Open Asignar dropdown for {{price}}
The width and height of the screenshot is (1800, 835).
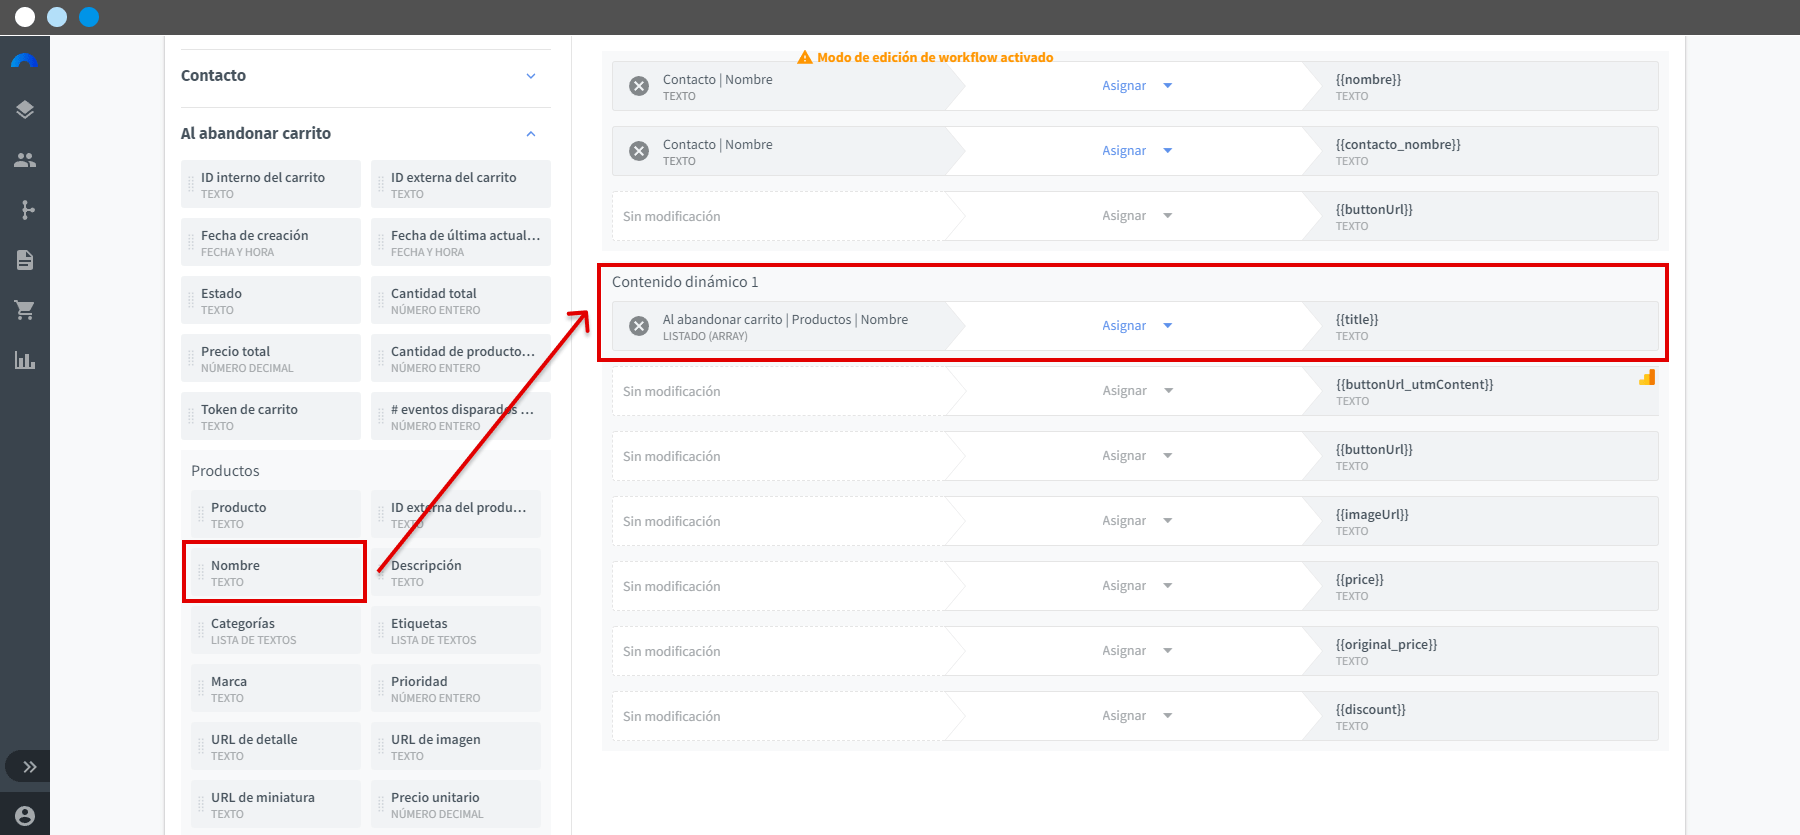click(1137, 586)
